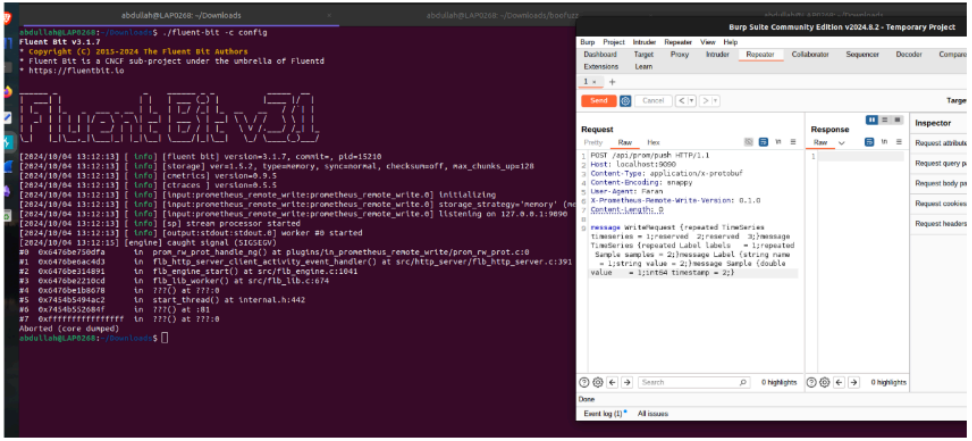Expand Request body parameters in Inspector

pos(940,184)
